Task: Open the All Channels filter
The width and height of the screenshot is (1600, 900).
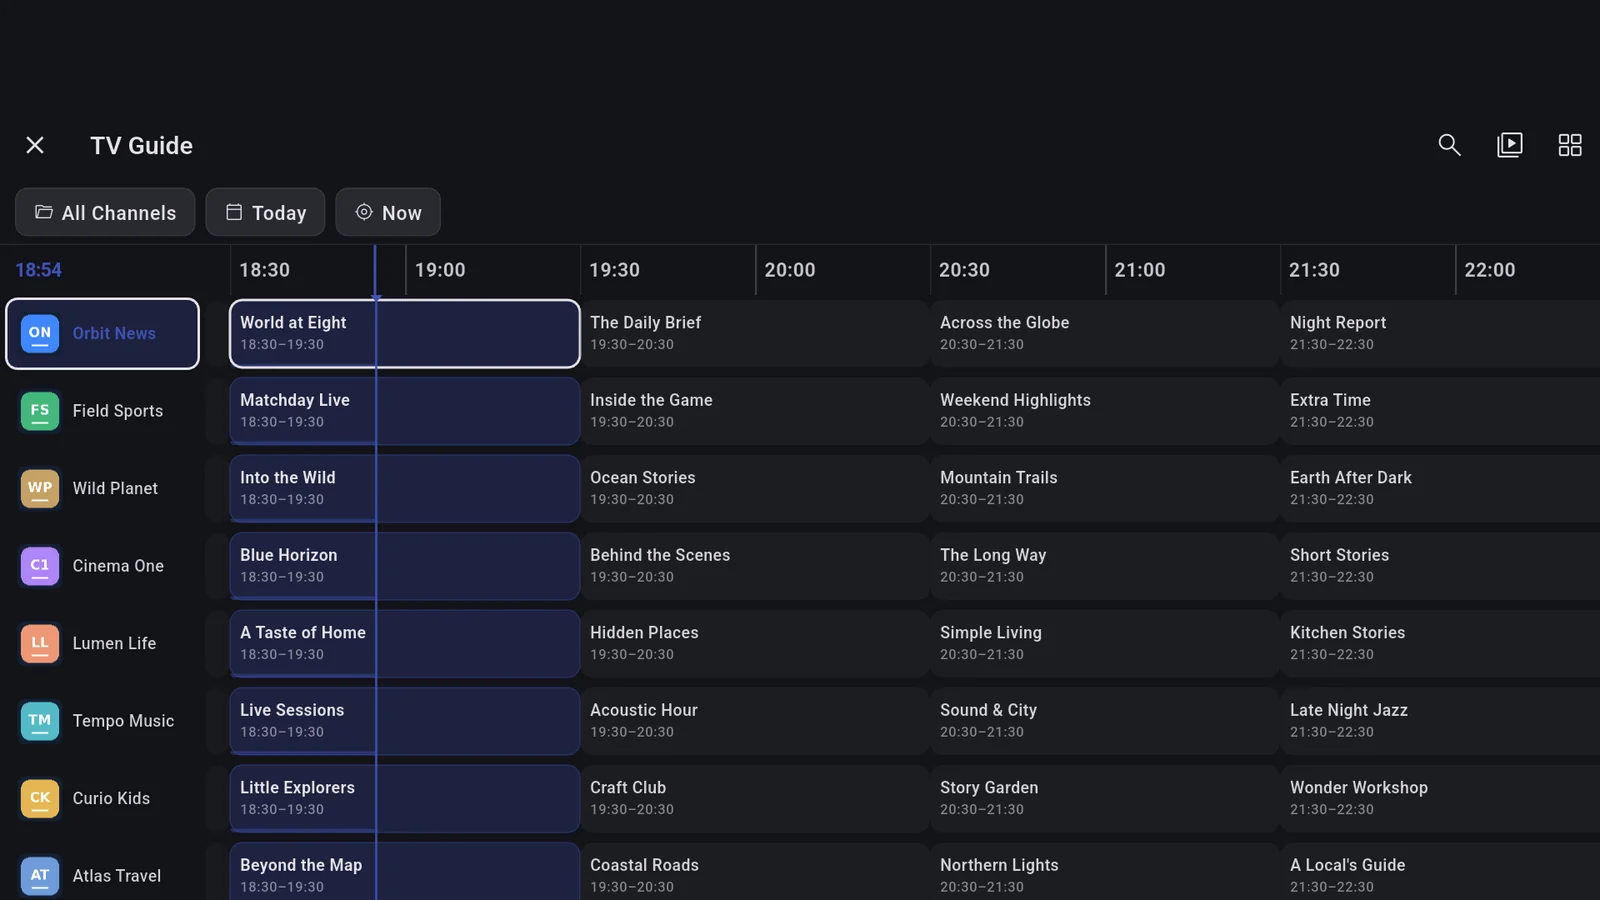Action: point(105,212)
